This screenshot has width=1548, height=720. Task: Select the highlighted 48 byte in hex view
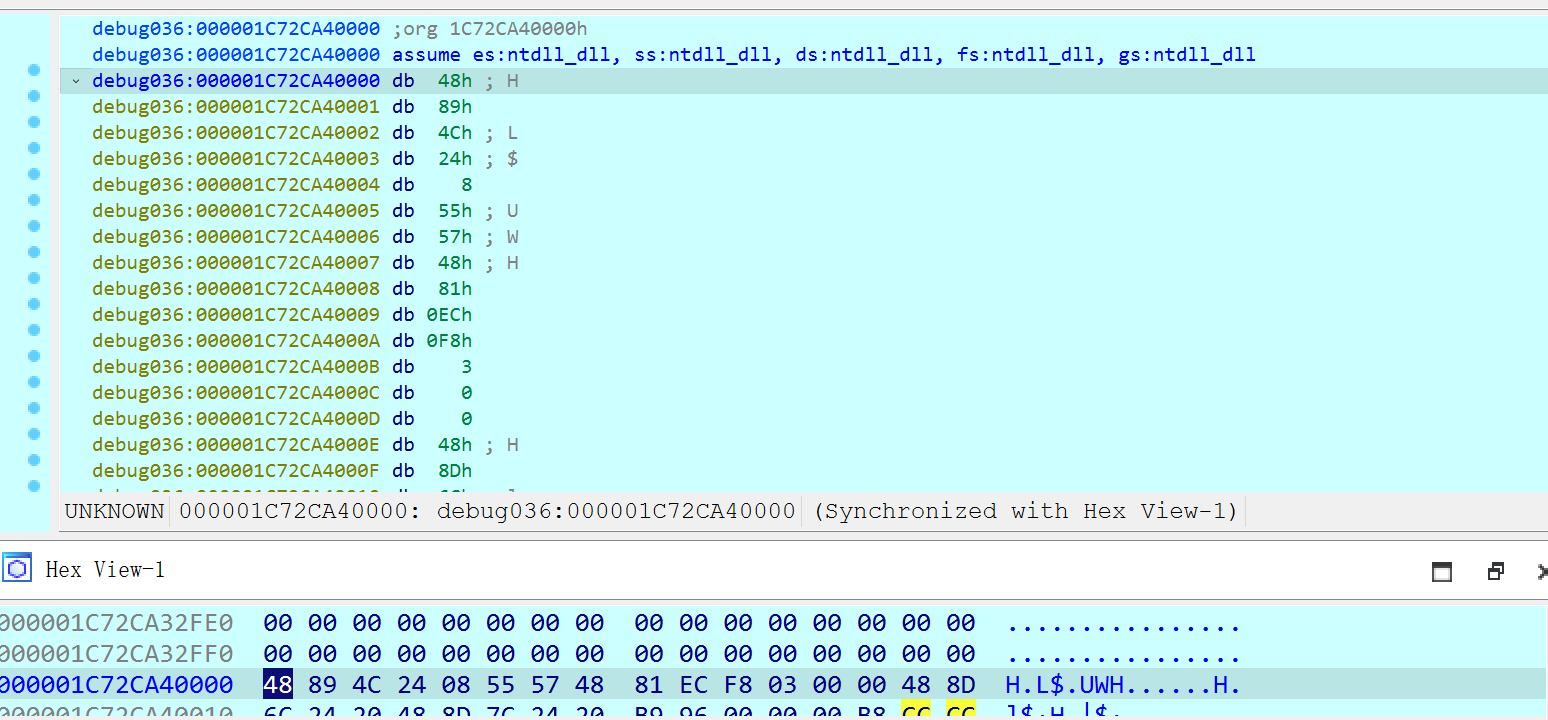278,685
